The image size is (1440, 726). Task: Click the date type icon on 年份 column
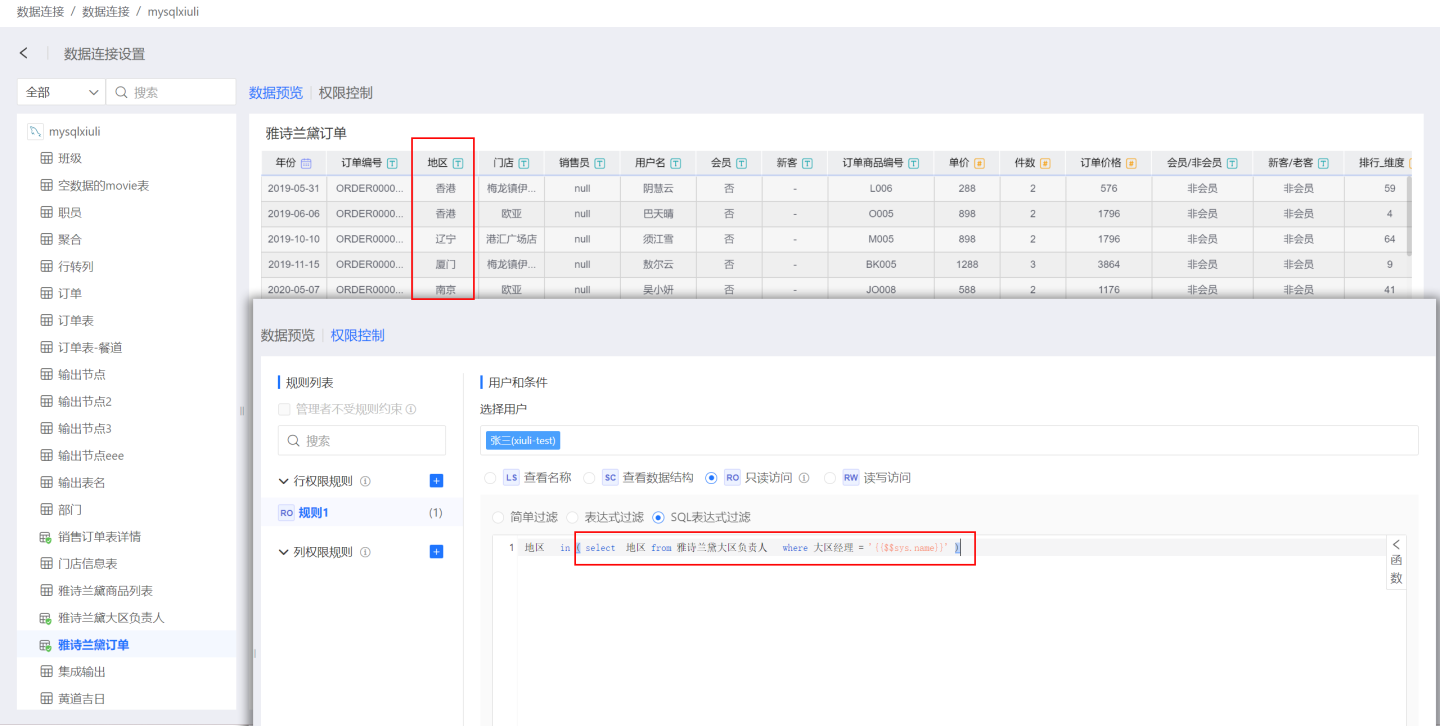point(306,163)
